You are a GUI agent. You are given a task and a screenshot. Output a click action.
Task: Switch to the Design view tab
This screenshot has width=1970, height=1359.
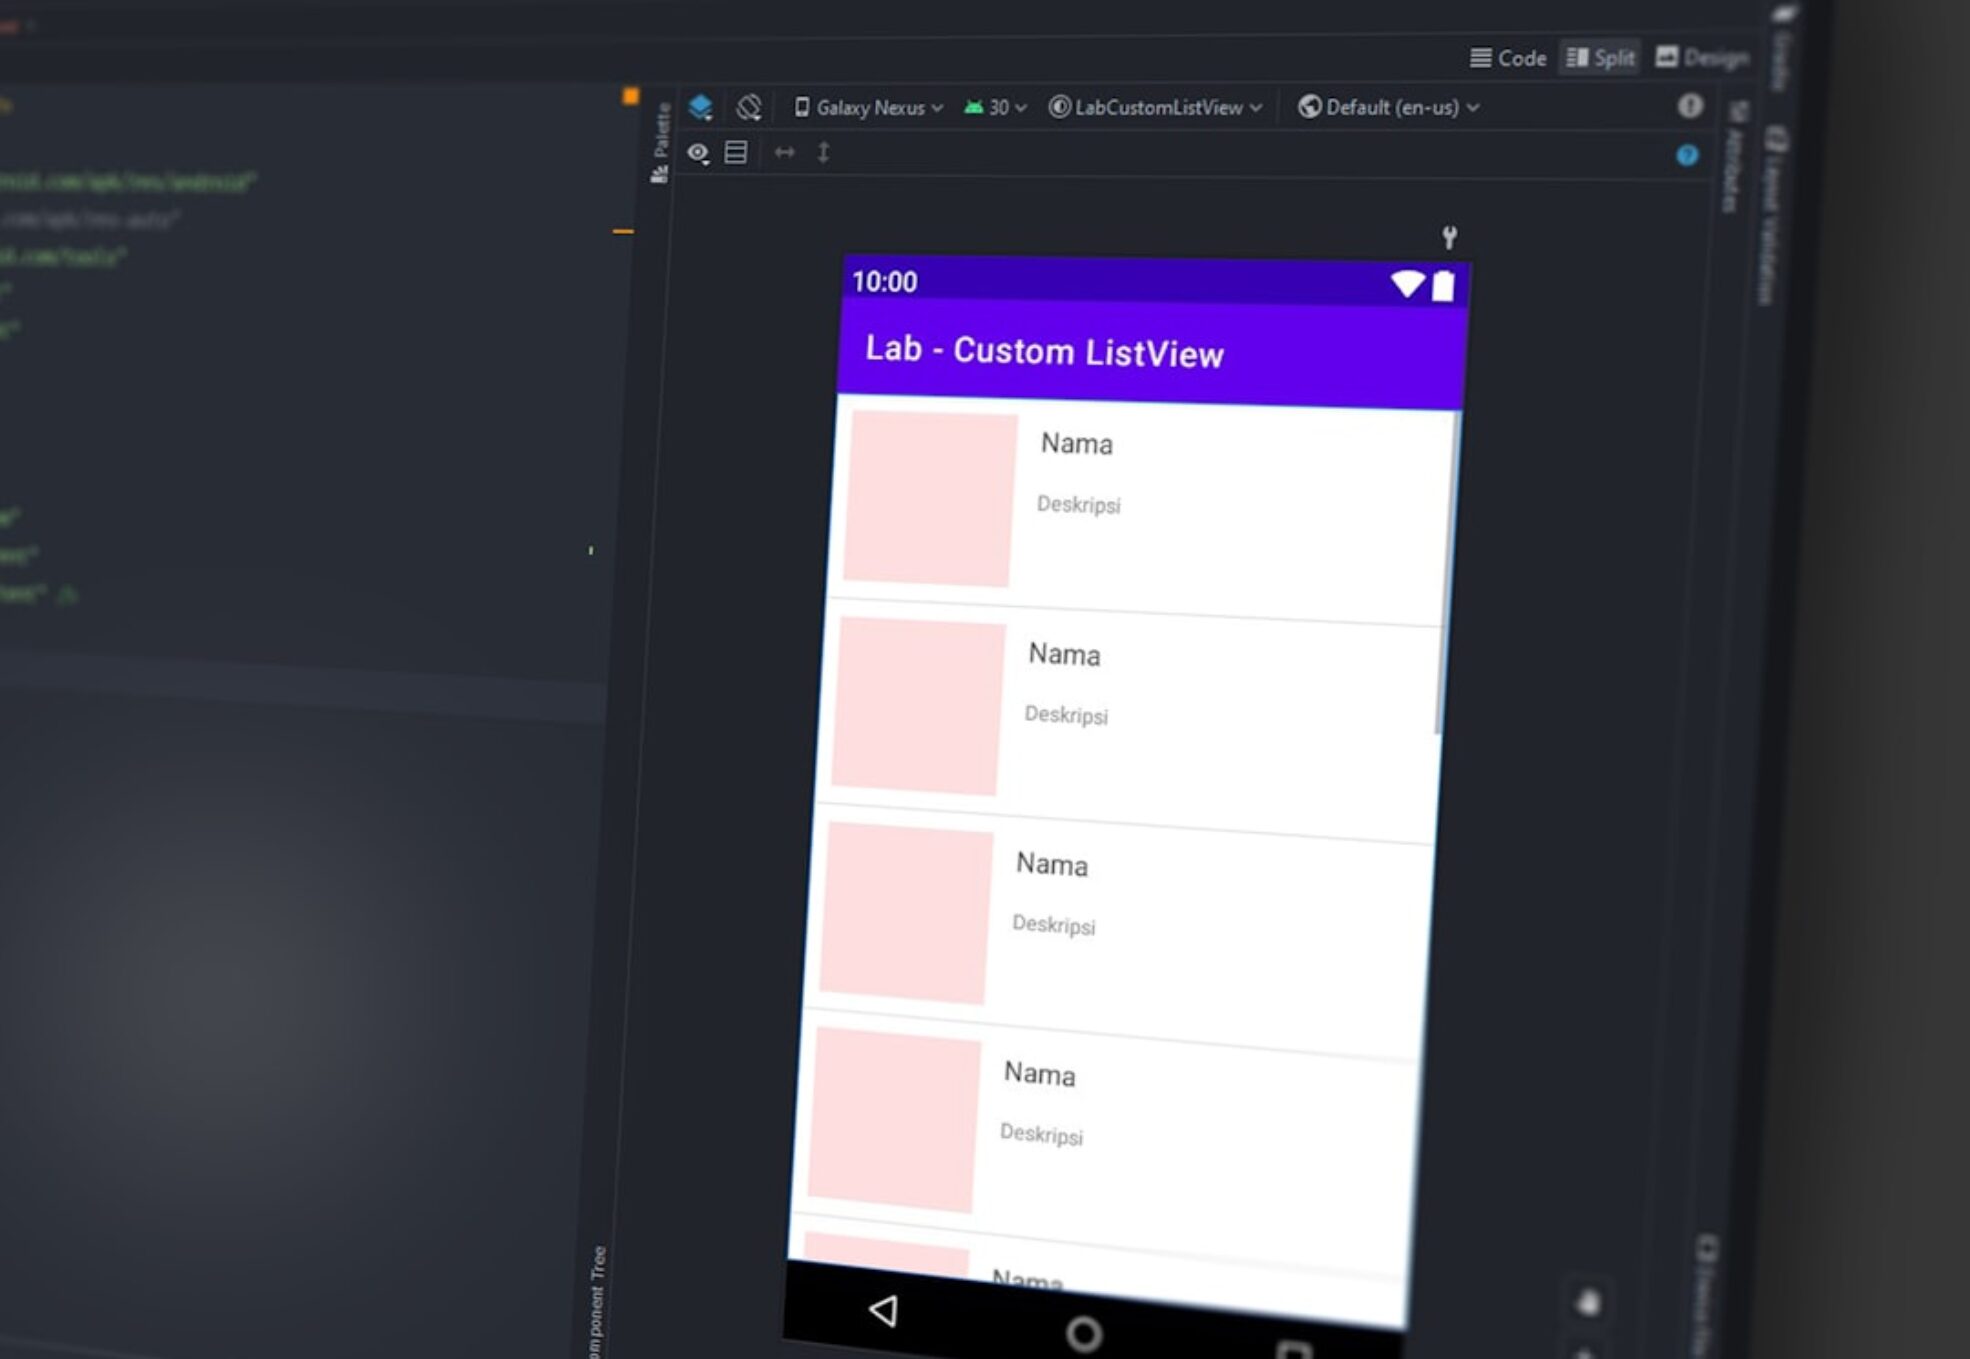pyautogui.click(x=1702, y=57)
